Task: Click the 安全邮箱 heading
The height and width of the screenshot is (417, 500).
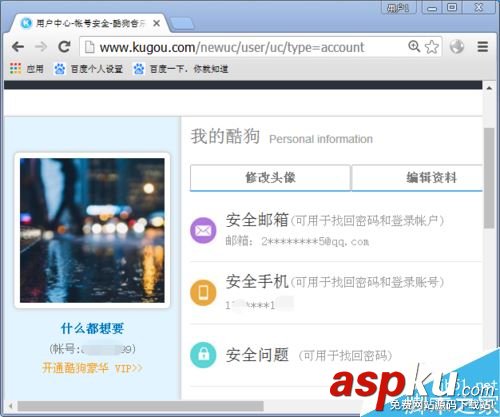Action: (257, 220)
